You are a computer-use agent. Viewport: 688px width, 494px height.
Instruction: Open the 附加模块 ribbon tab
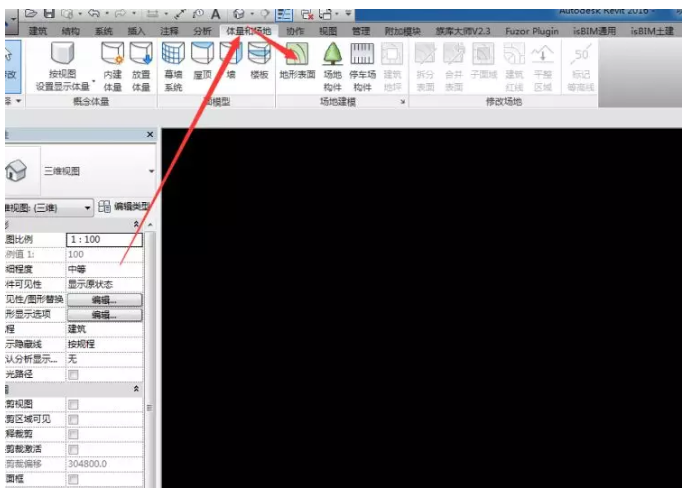coord(403,31)
